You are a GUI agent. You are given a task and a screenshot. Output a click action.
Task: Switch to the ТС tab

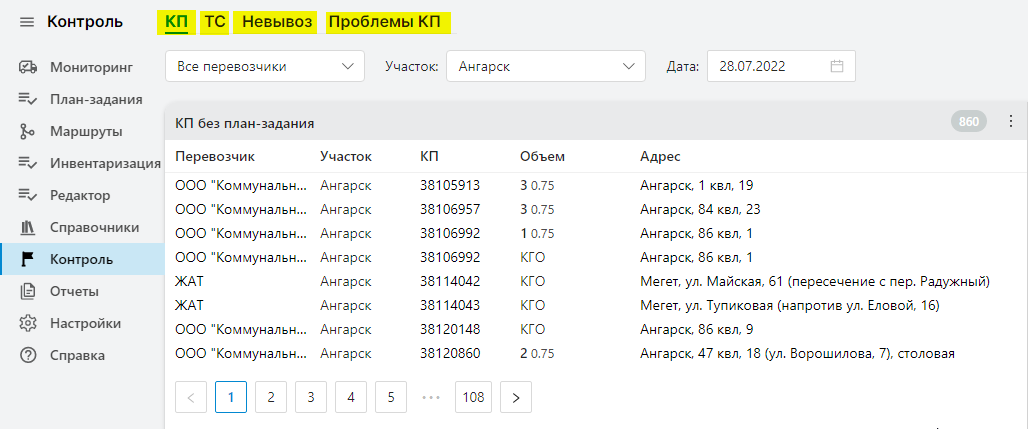[214, 22]
